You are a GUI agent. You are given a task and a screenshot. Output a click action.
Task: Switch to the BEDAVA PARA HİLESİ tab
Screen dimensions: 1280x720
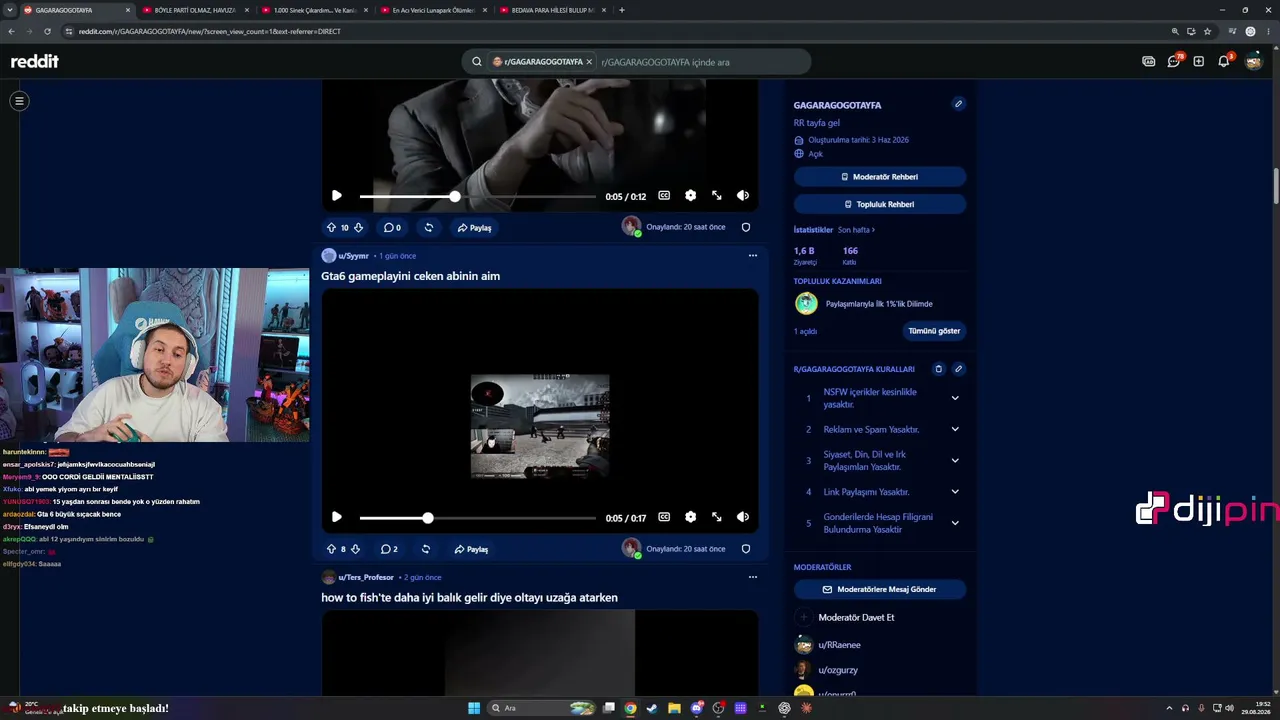pyautogui.click(x=552, y=10)
